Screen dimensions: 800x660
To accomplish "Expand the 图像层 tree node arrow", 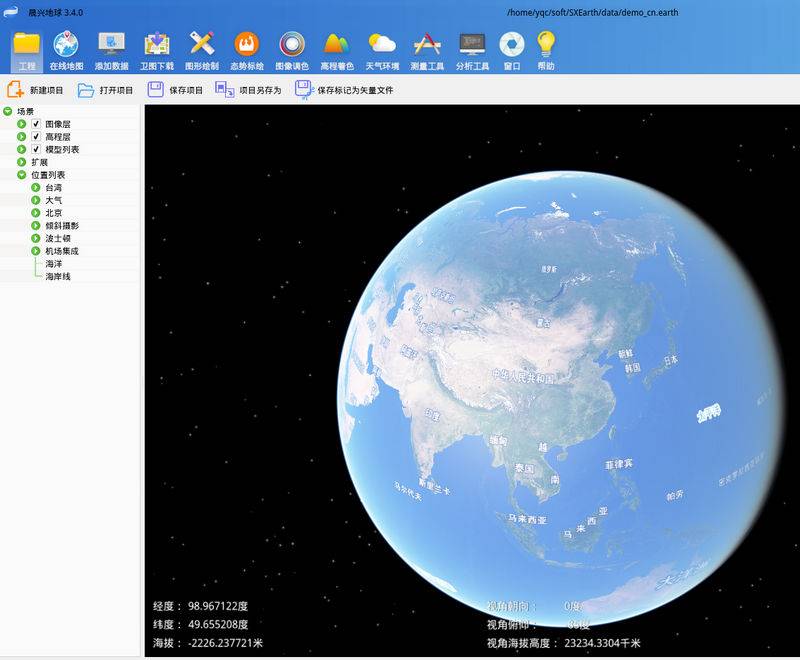I will [21, 124].
